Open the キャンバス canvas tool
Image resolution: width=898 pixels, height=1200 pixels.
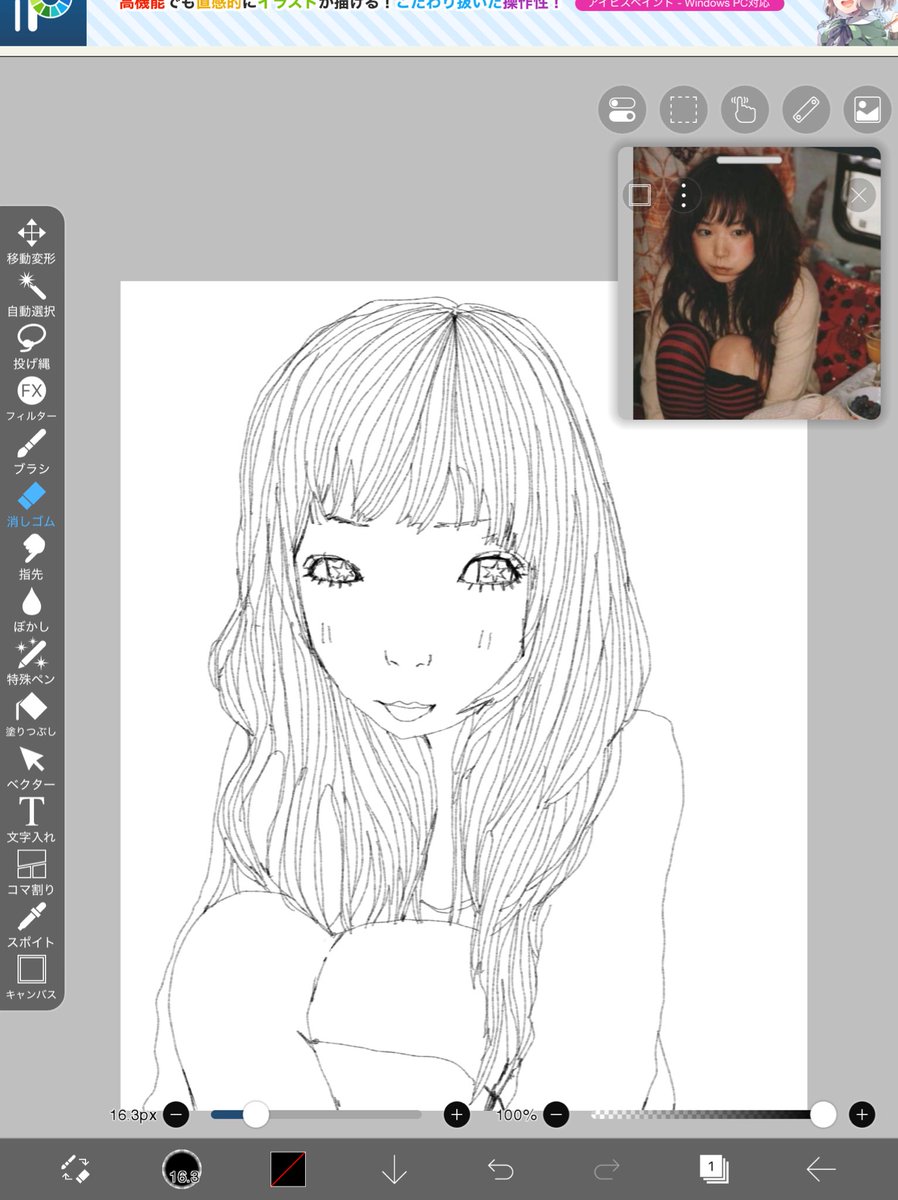[31, 978]
